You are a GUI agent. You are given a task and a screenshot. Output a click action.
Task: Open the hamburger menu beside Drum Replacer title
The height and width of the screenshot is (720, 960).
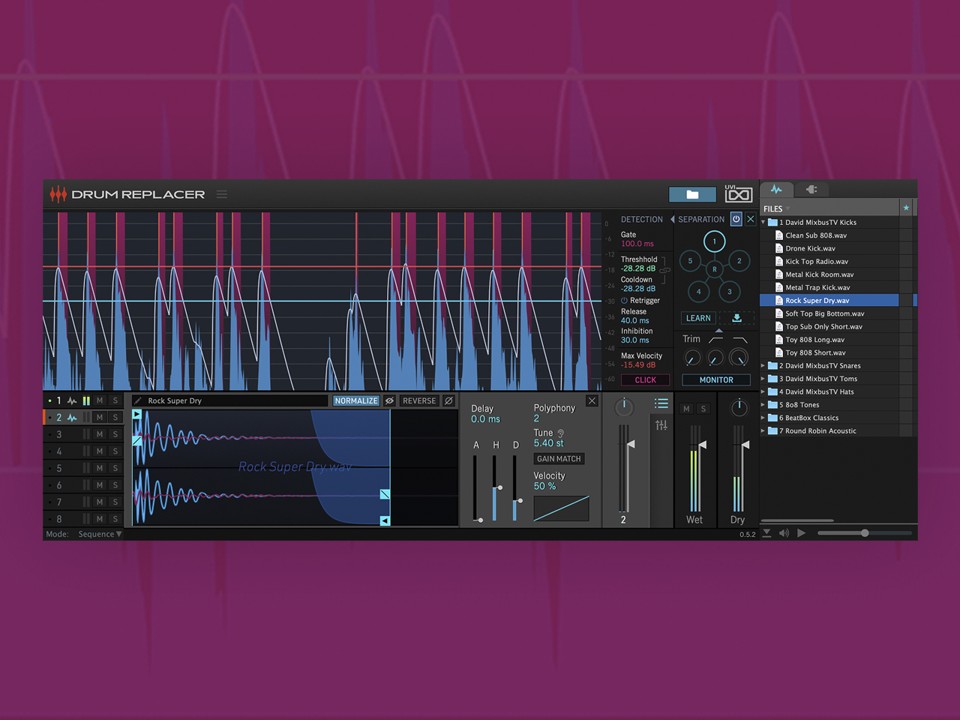coord(222,194)
